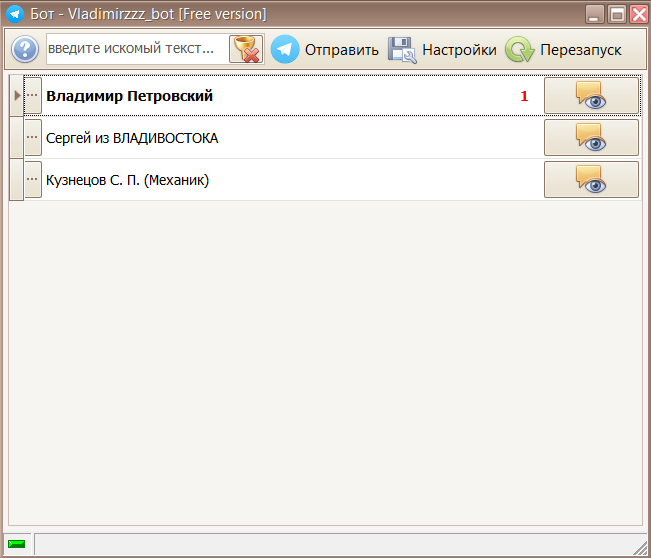Open ellipsis button for Владимир Петровский

coord(32,95)
